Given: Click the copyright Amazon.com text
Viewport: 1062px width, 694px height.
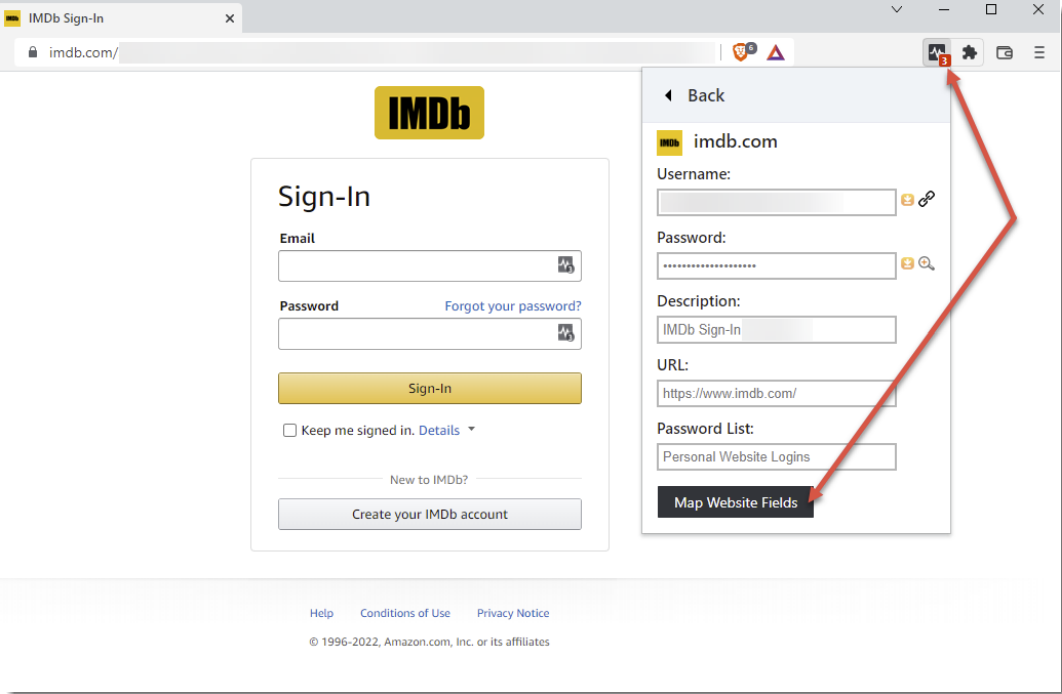Looking at the screenshot, I should tap(429, 642).
